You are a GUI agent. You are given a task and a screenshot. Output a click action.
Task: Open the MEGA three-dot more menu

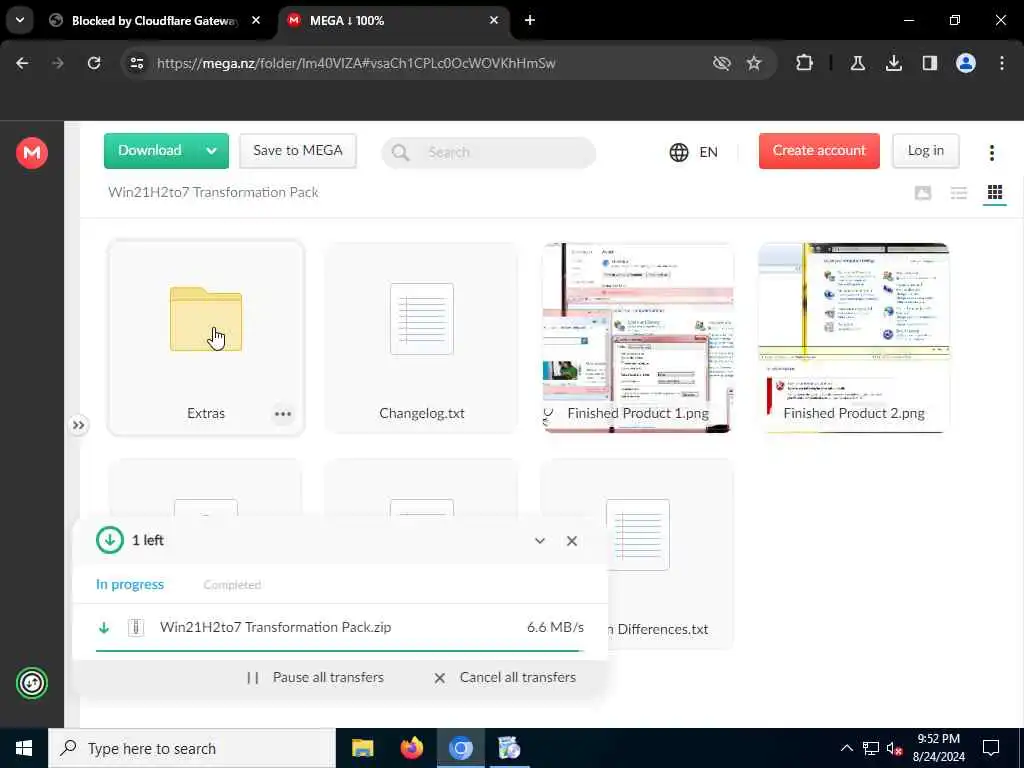pos(991,152)
